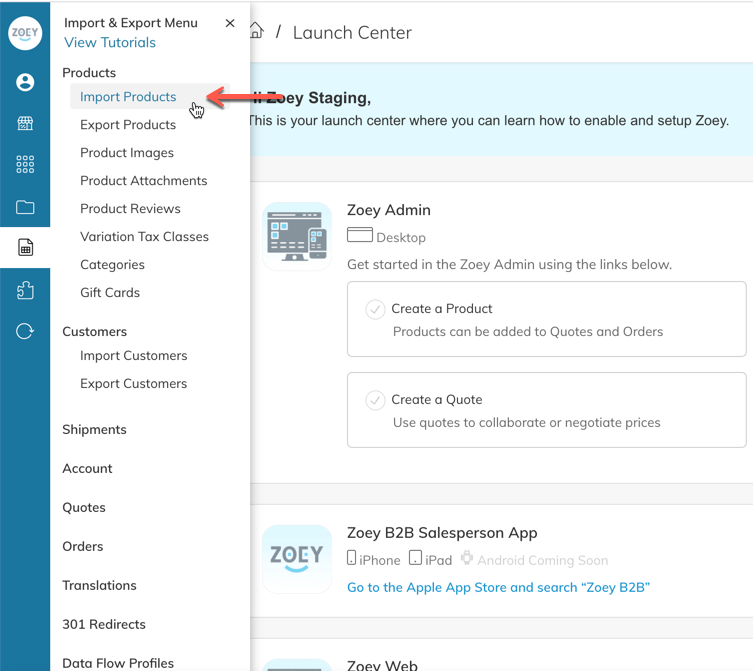Click the home breadcrumb icon

(257, 30)
